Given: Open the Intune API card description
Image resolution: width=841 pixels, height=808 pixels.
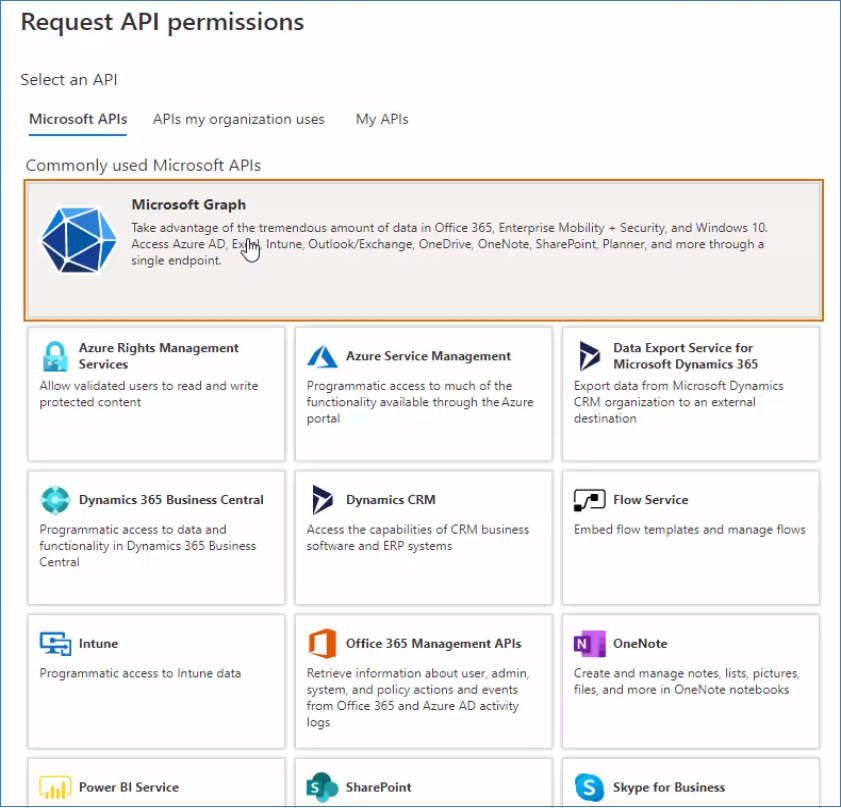Looking at the screenshot, I should point(140,674).
